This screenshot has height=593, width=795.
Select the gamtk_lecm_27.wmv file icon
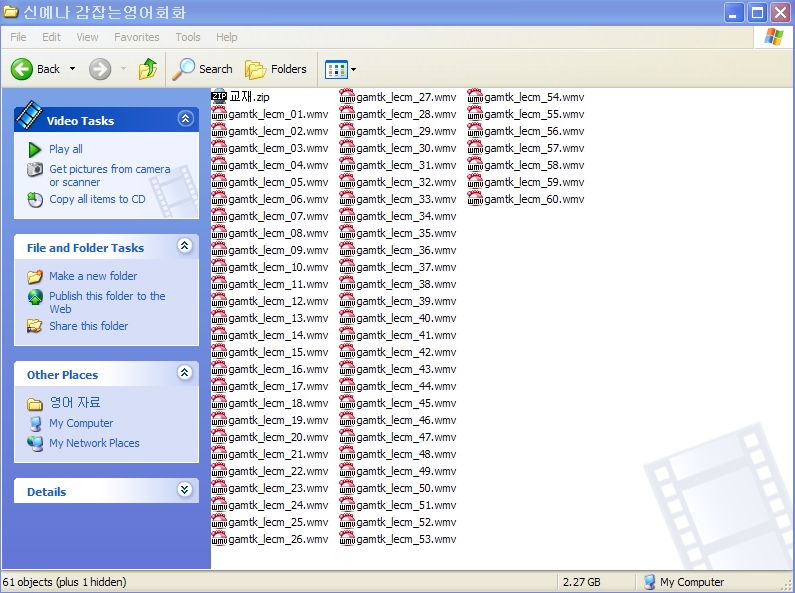(x=347, y=96)
